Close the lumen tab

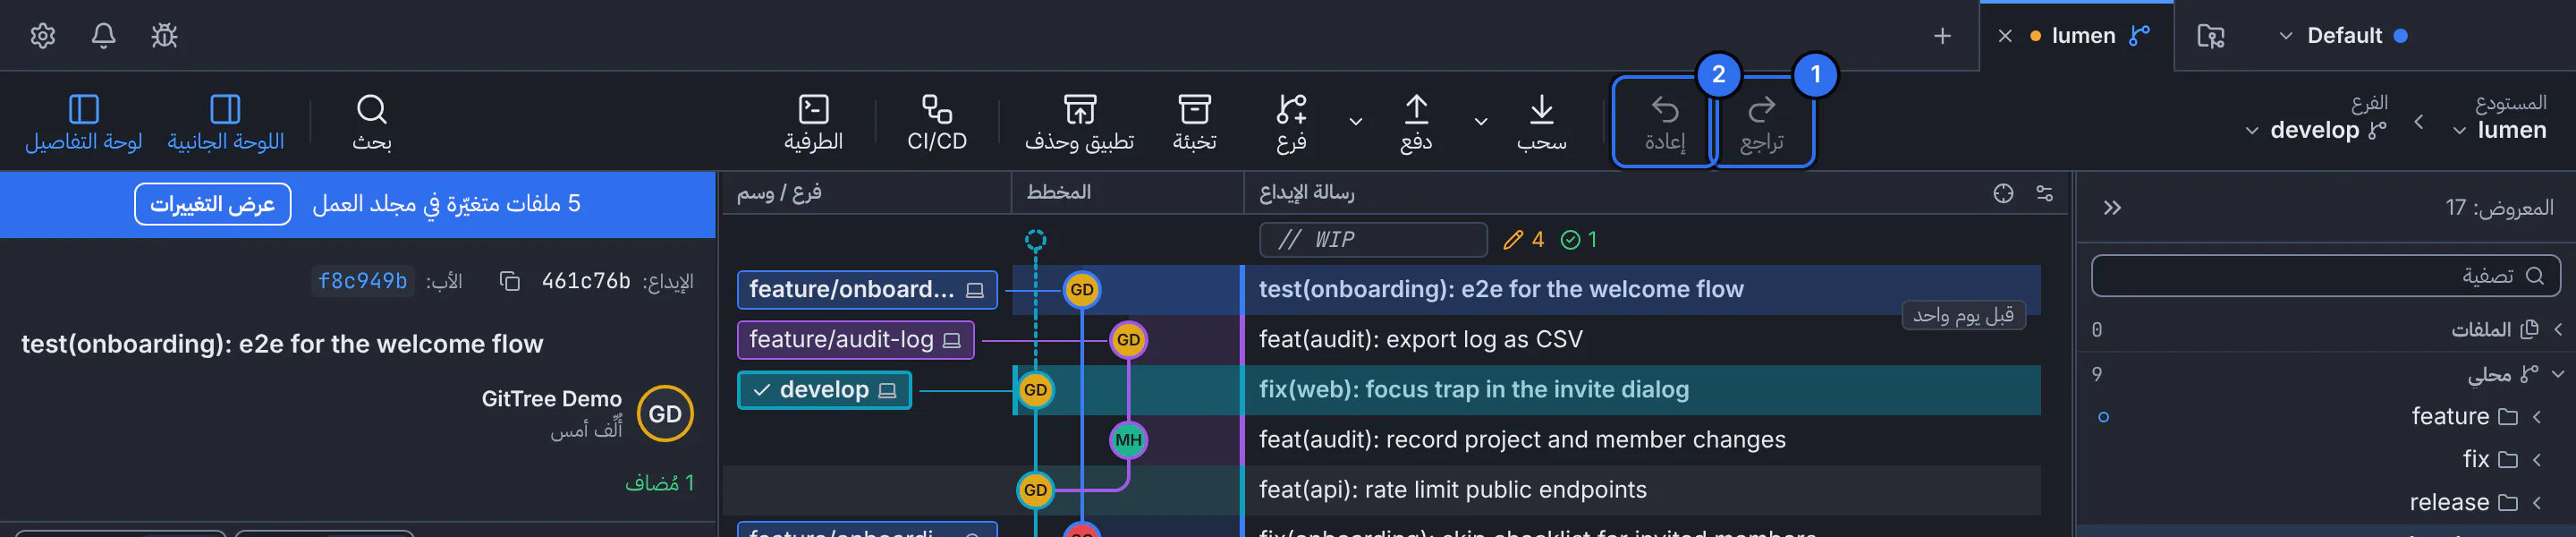(x=2005, y=36)
